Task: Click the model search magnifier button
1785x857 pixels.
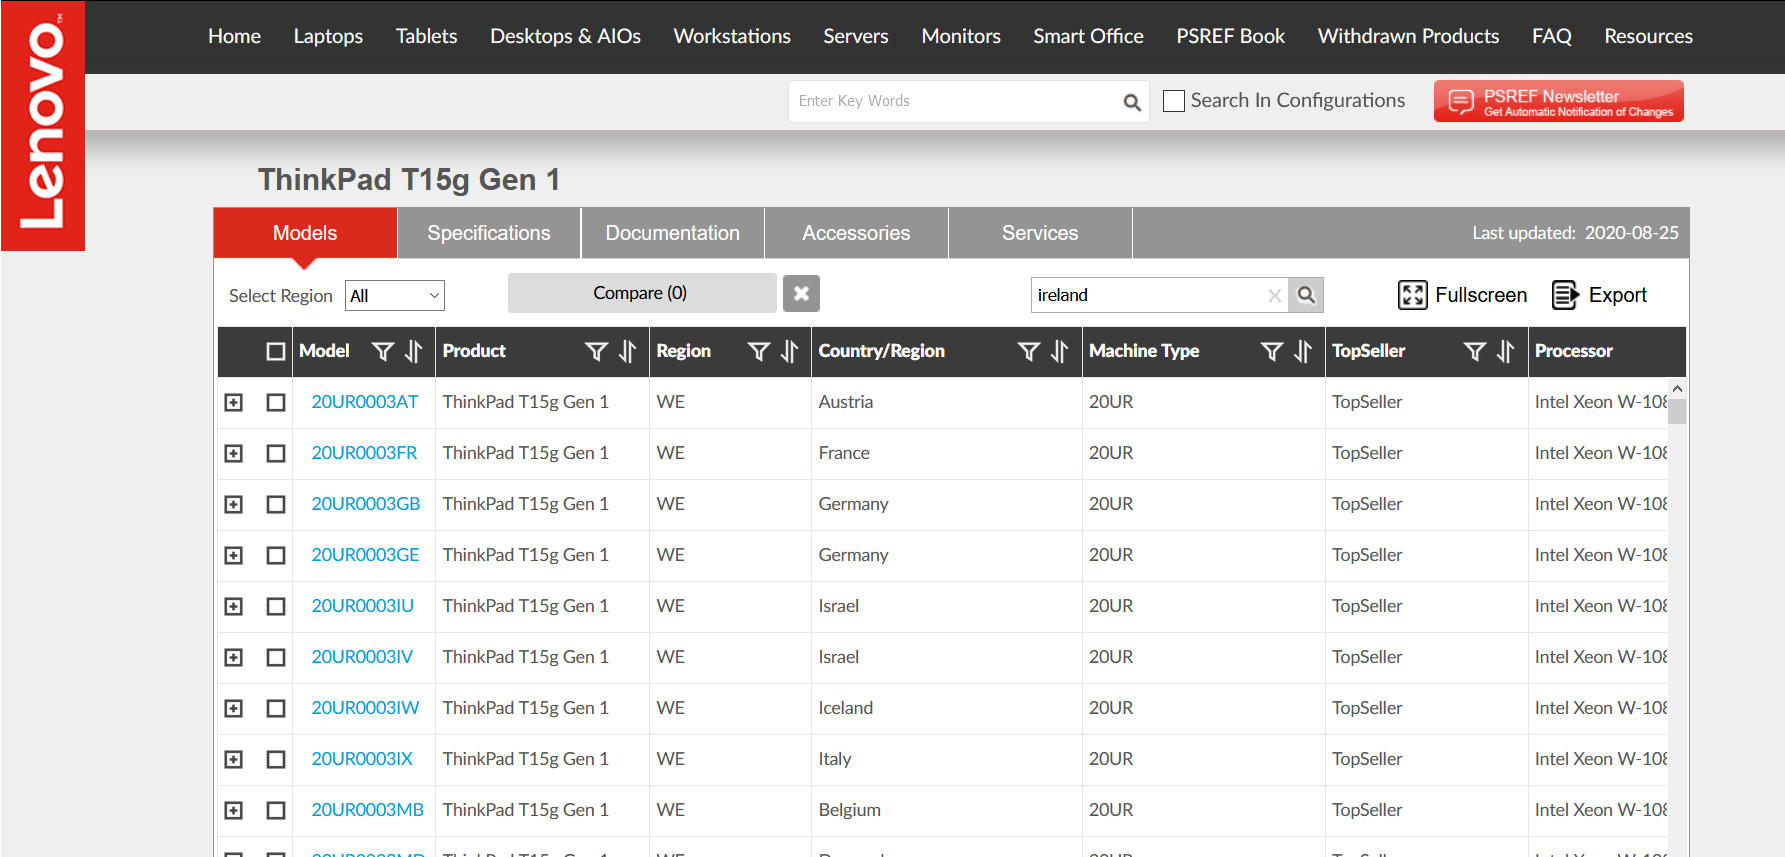Action: tap(1306, 295)
